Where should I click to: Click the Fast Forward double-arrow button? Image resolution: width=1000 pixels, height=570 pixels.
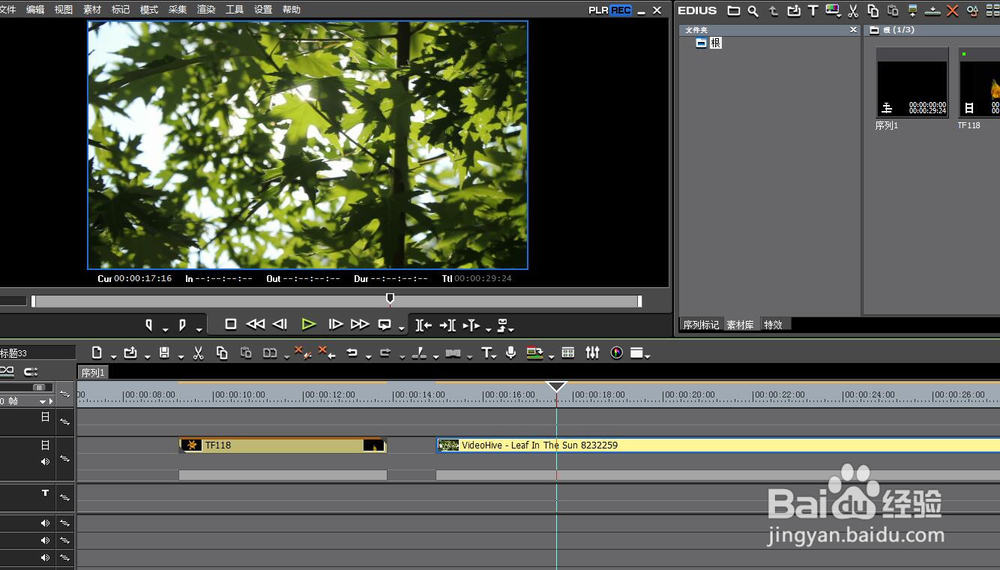360,325
